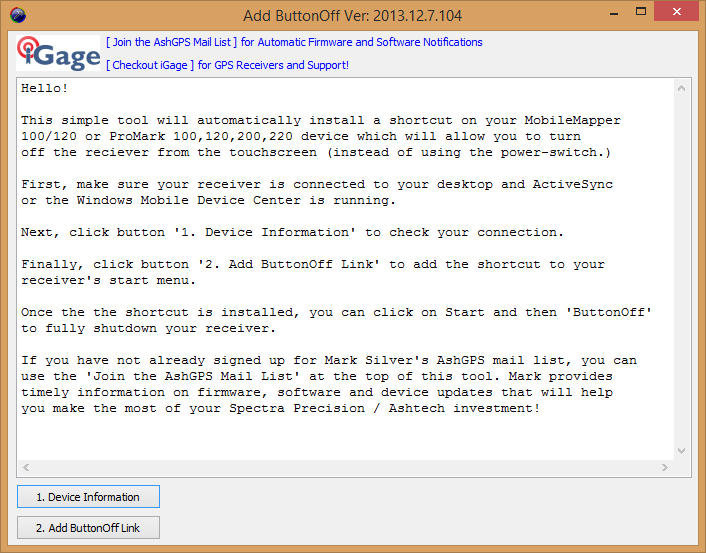Click the 'Next, click button' instruction line

tap(292, 232)
